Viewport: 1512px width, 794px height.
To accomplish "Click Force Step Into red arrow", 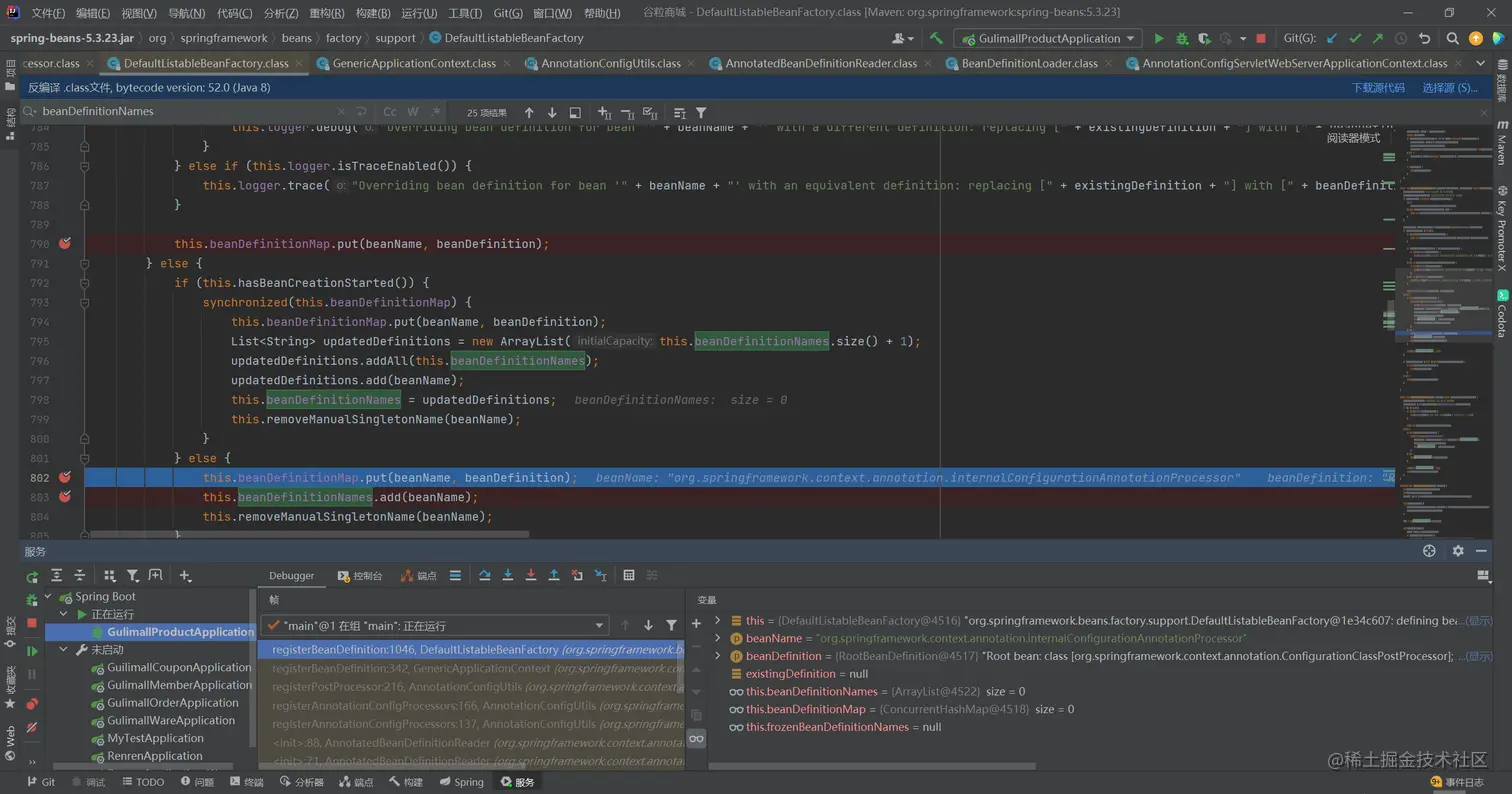I will point(531,575).
